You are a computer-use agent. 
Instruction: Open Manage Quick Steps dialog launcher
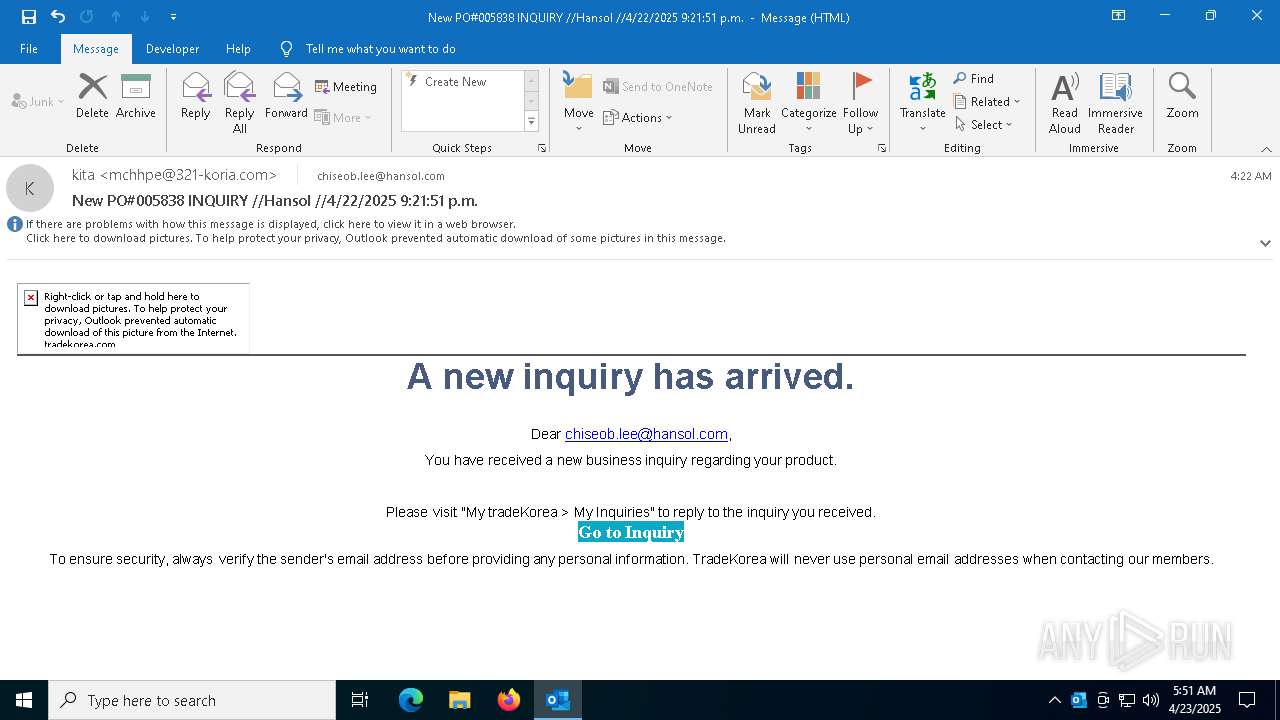pyautogui.click(x=542, y=148)
